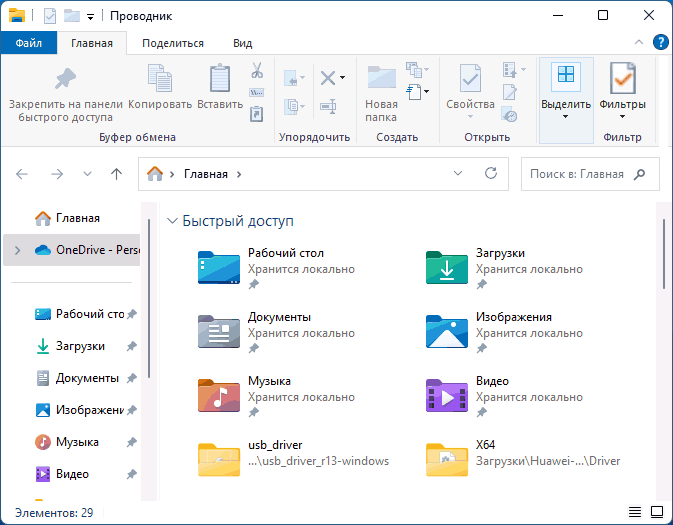Switch to large icons view in the status bar
The image size is (673, 525).
coord(657,512)
